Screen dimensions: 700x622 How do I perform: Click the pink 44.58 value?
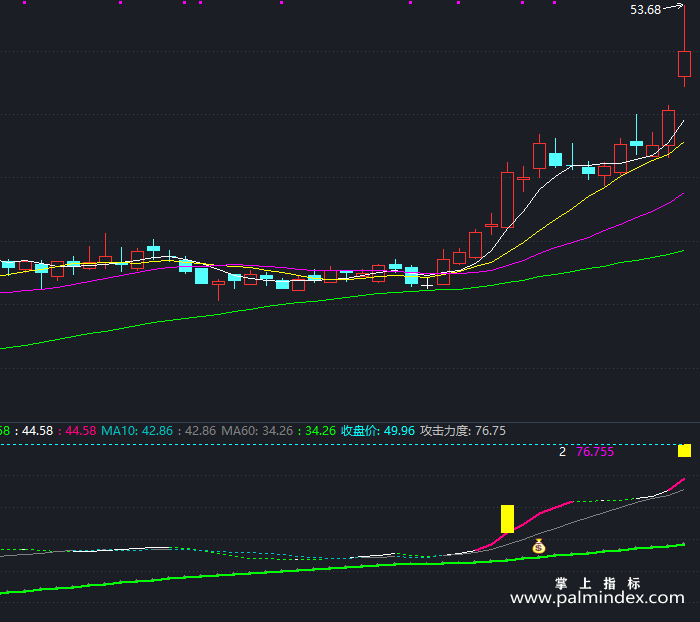click(80, 431)
